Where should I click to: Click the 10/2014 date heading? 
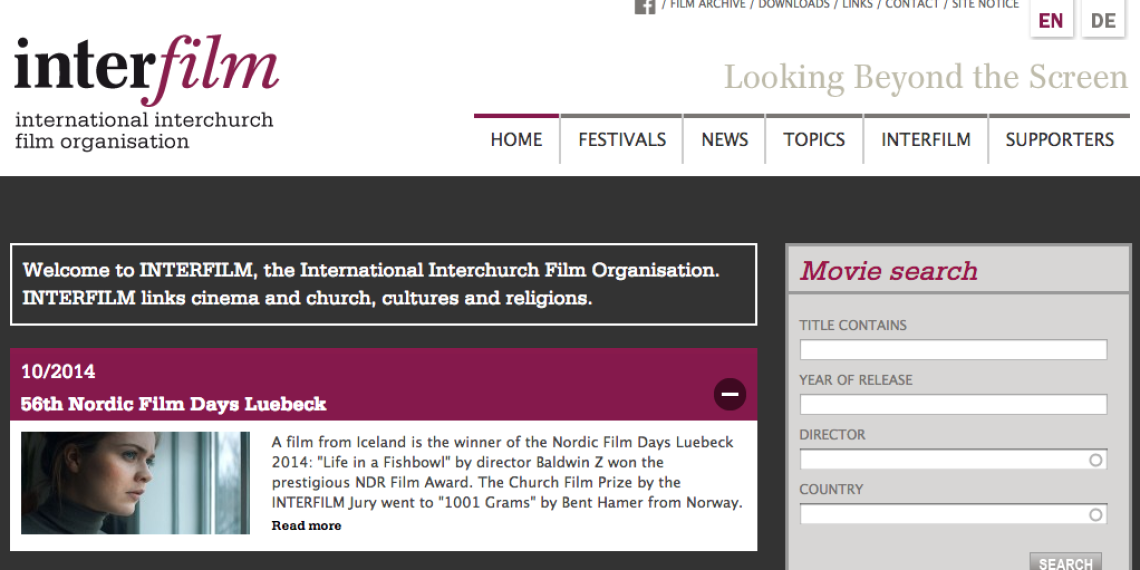click(x=58, y=372)
